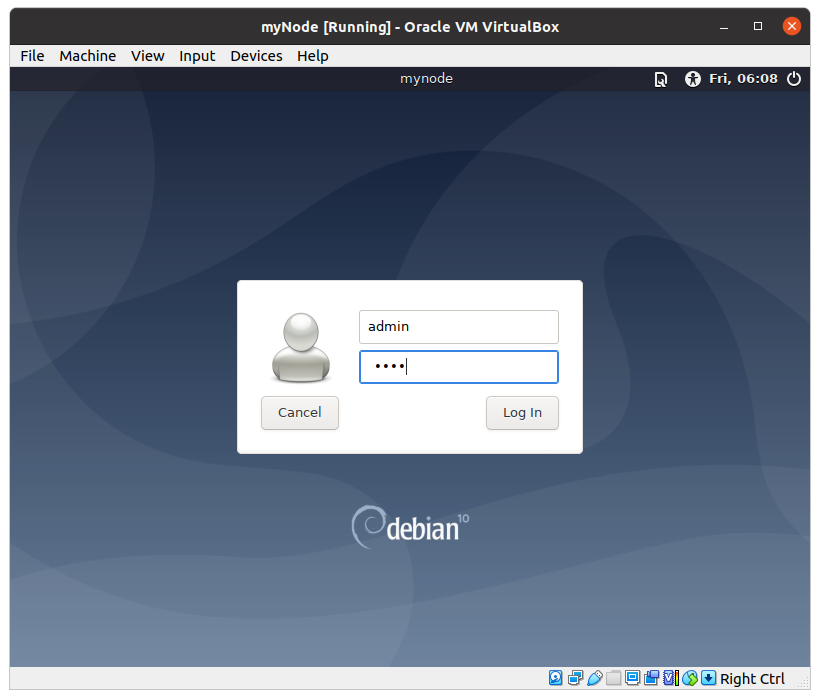The width and height of the screenshot is (820, 699).
Task: Open the session selector icon in top panel
Action: (660, 79)
